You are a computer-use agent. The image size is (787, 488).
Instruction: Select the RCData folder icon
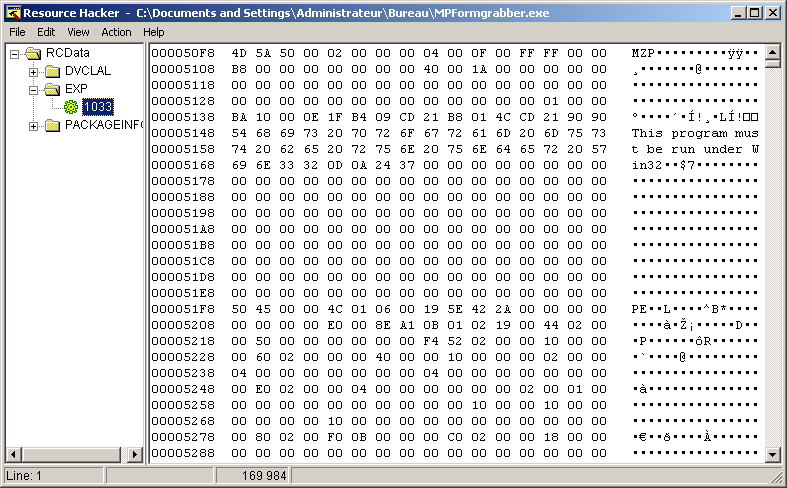33,53
